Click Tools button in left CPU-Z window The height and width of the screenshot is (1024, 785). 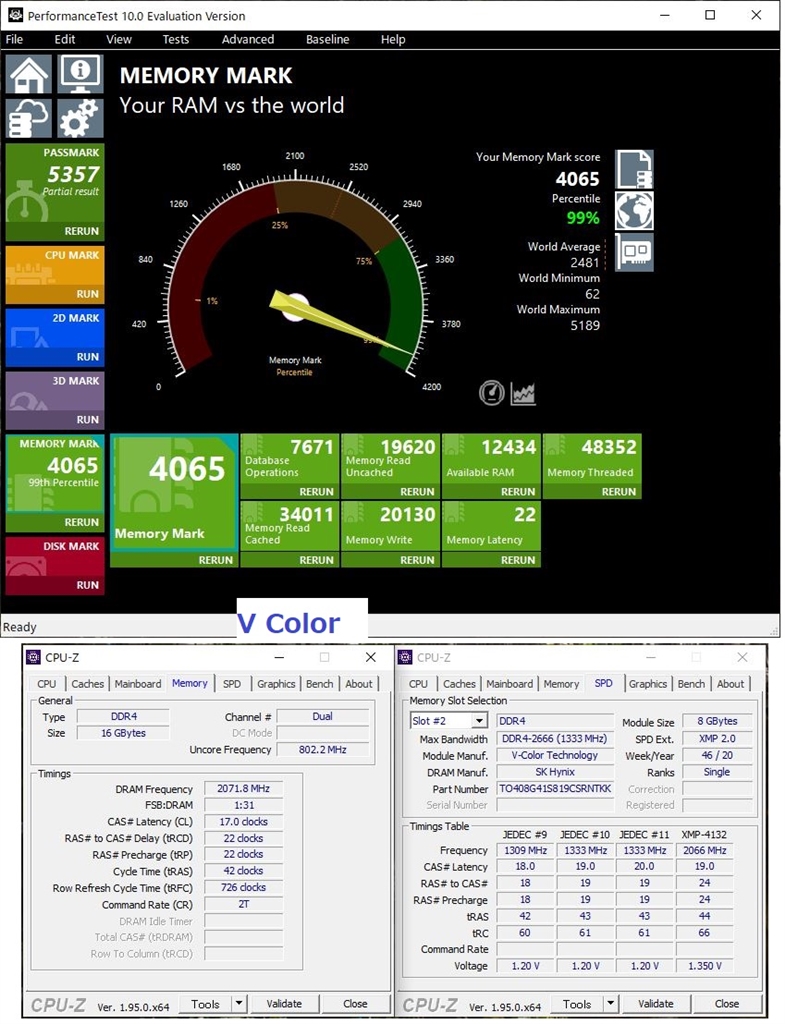click(x=205, y=1004)
